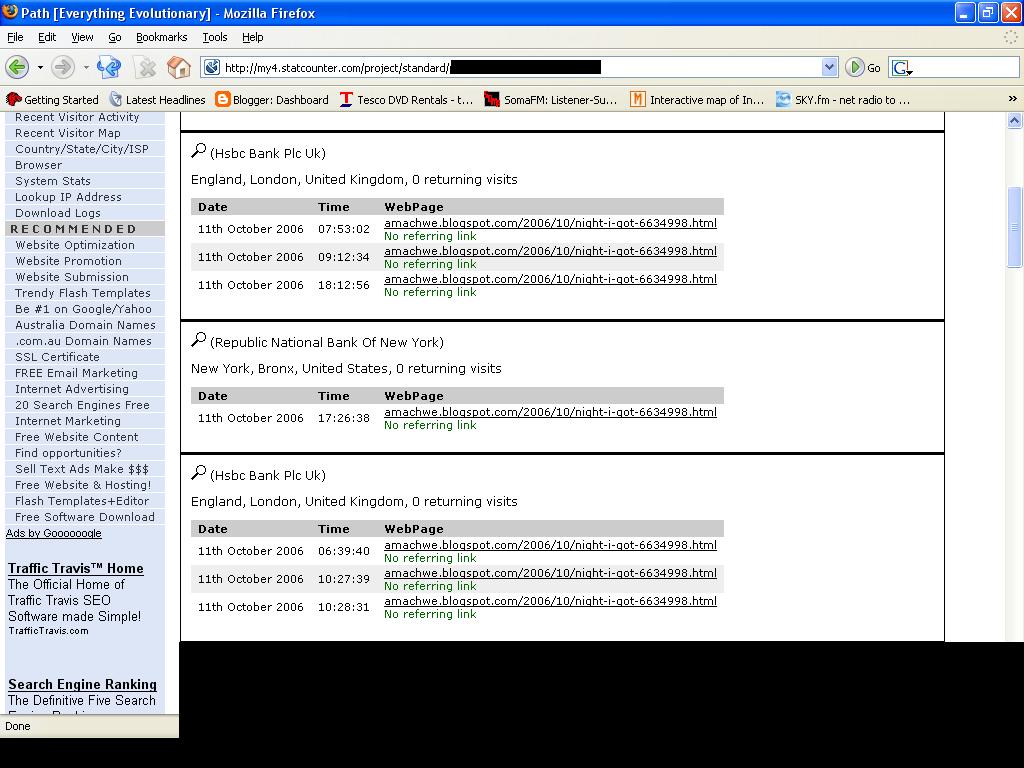Open the Back button history dropdown
This screenshot has height=768, width=1024.
coord(40,67)
